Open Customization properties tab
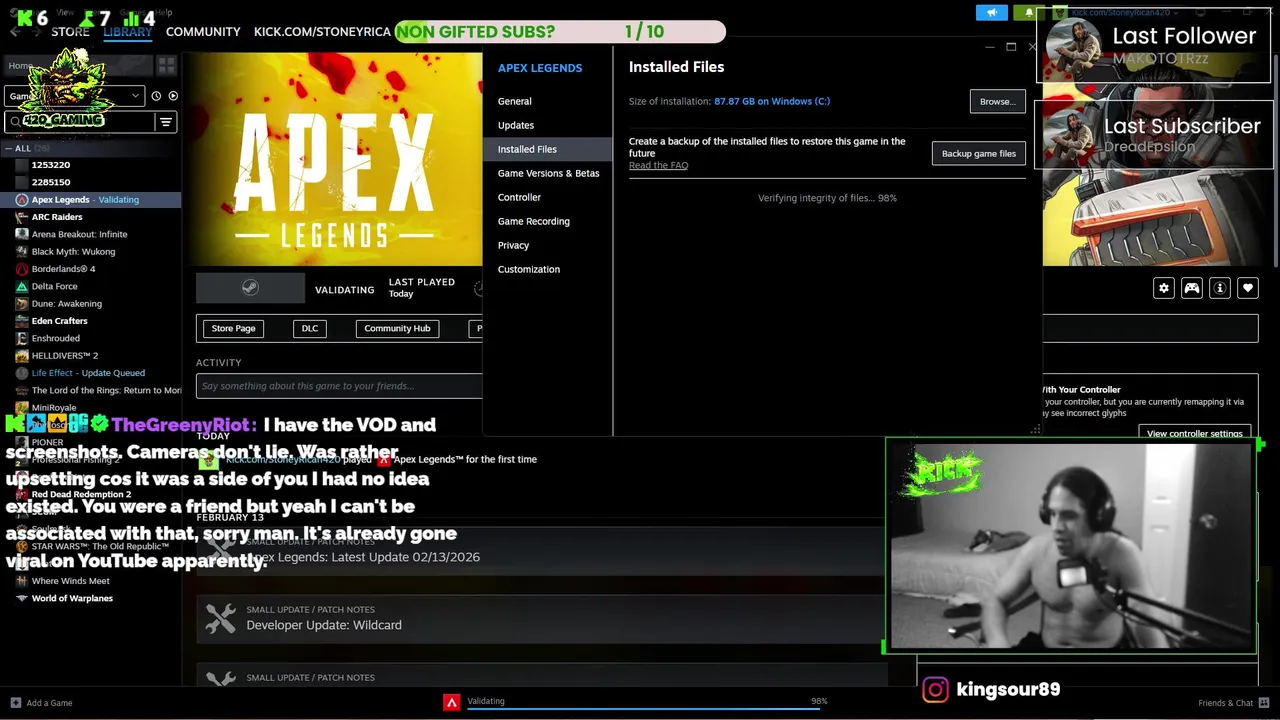The image size is (1280, 720). (529, 269)
